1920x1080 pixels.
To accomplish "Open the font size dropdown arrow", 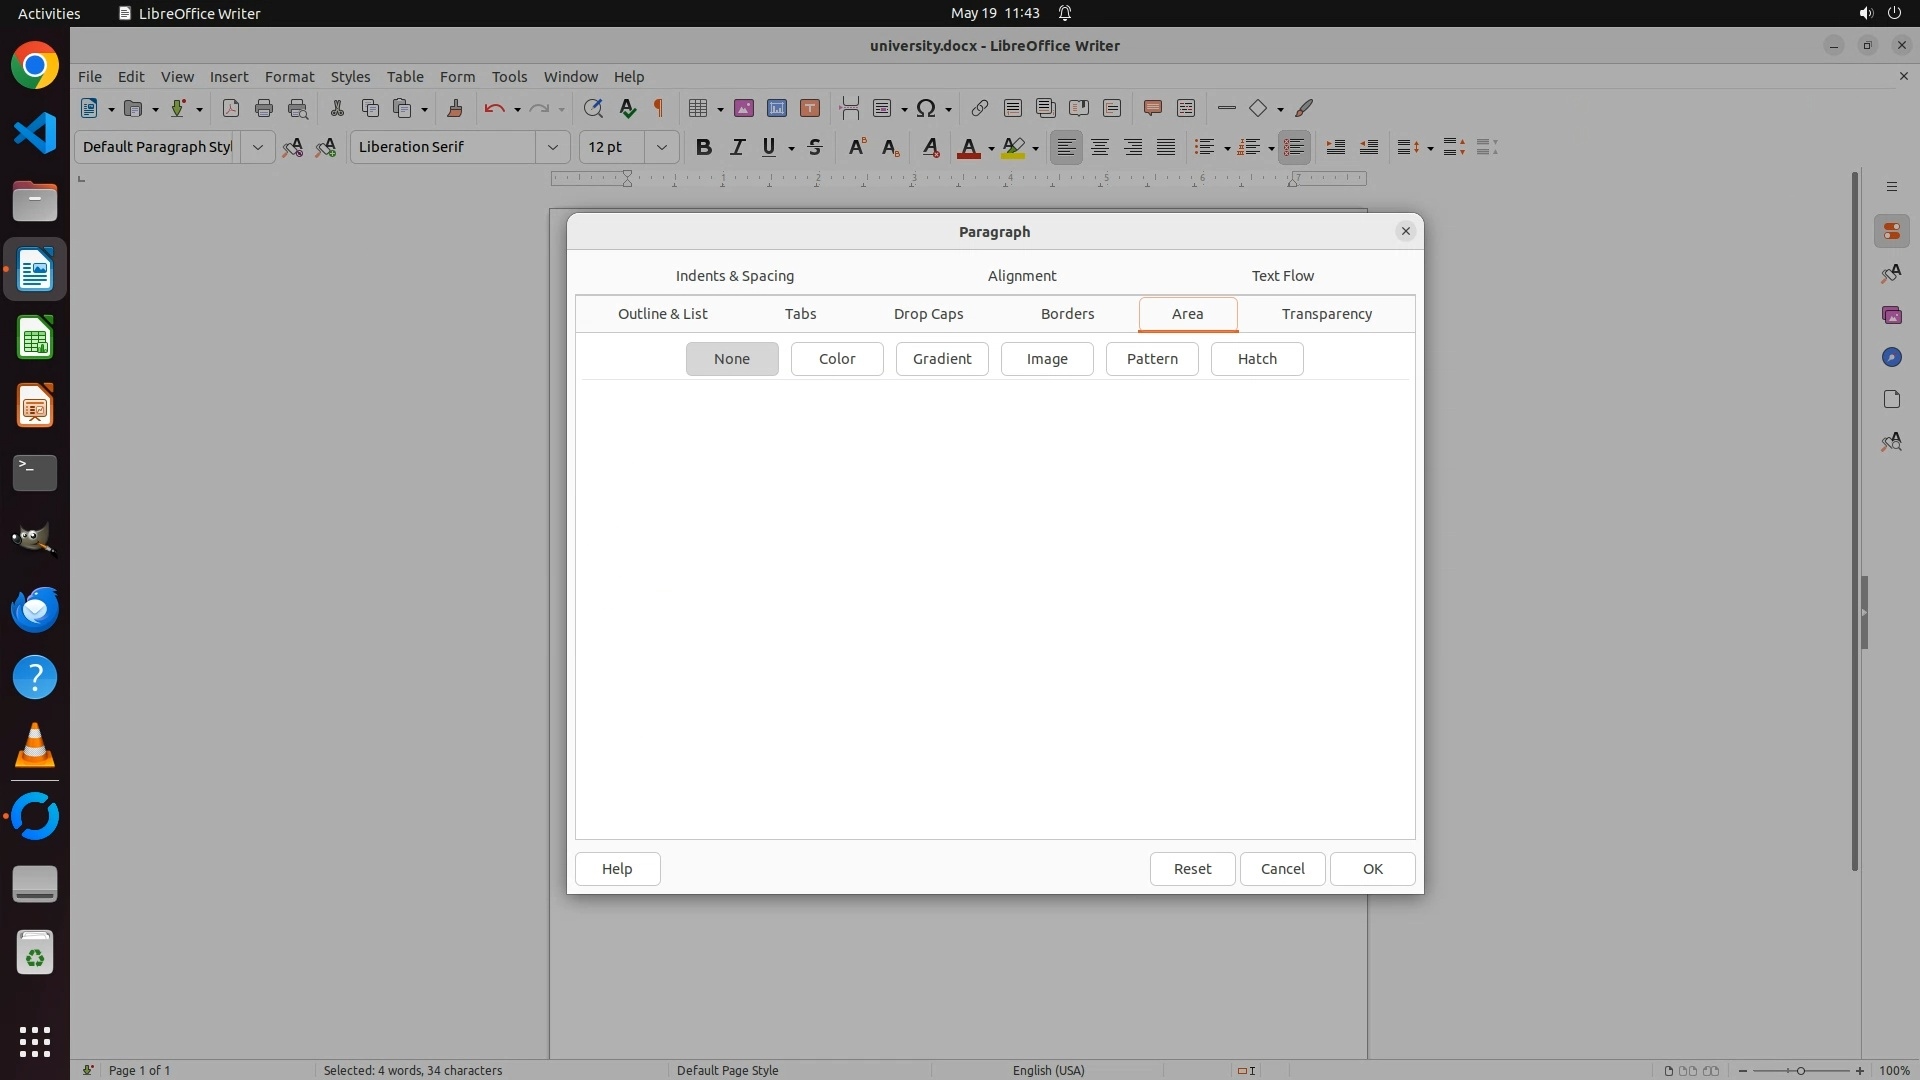I will pyautogui.click(x=661, y=147).
